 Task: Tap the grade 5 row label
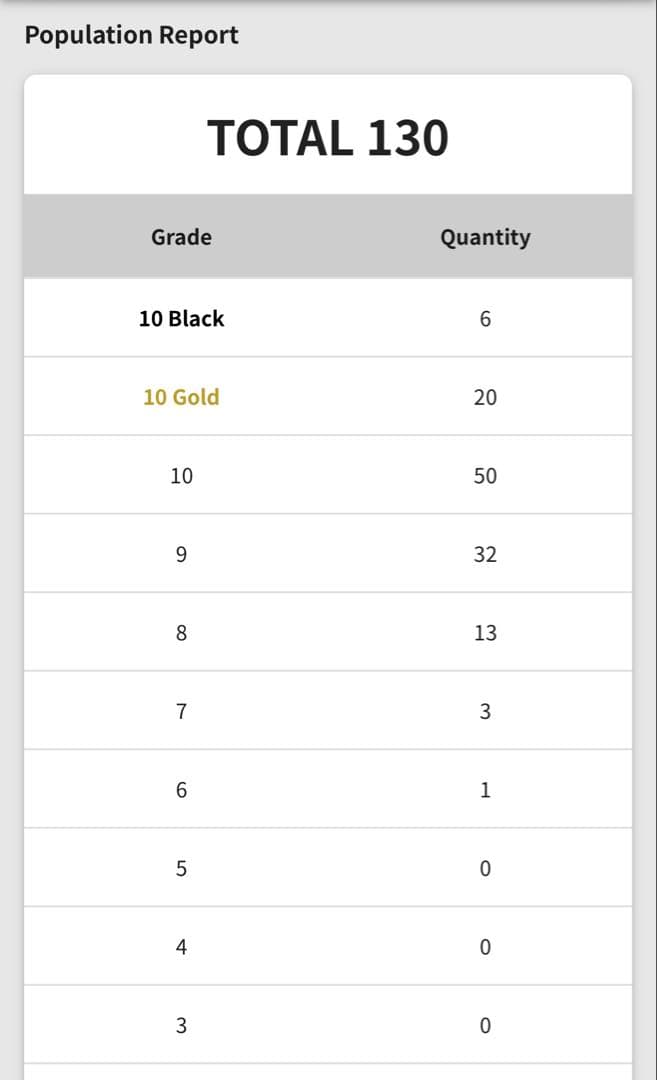(x=181, y=869)
